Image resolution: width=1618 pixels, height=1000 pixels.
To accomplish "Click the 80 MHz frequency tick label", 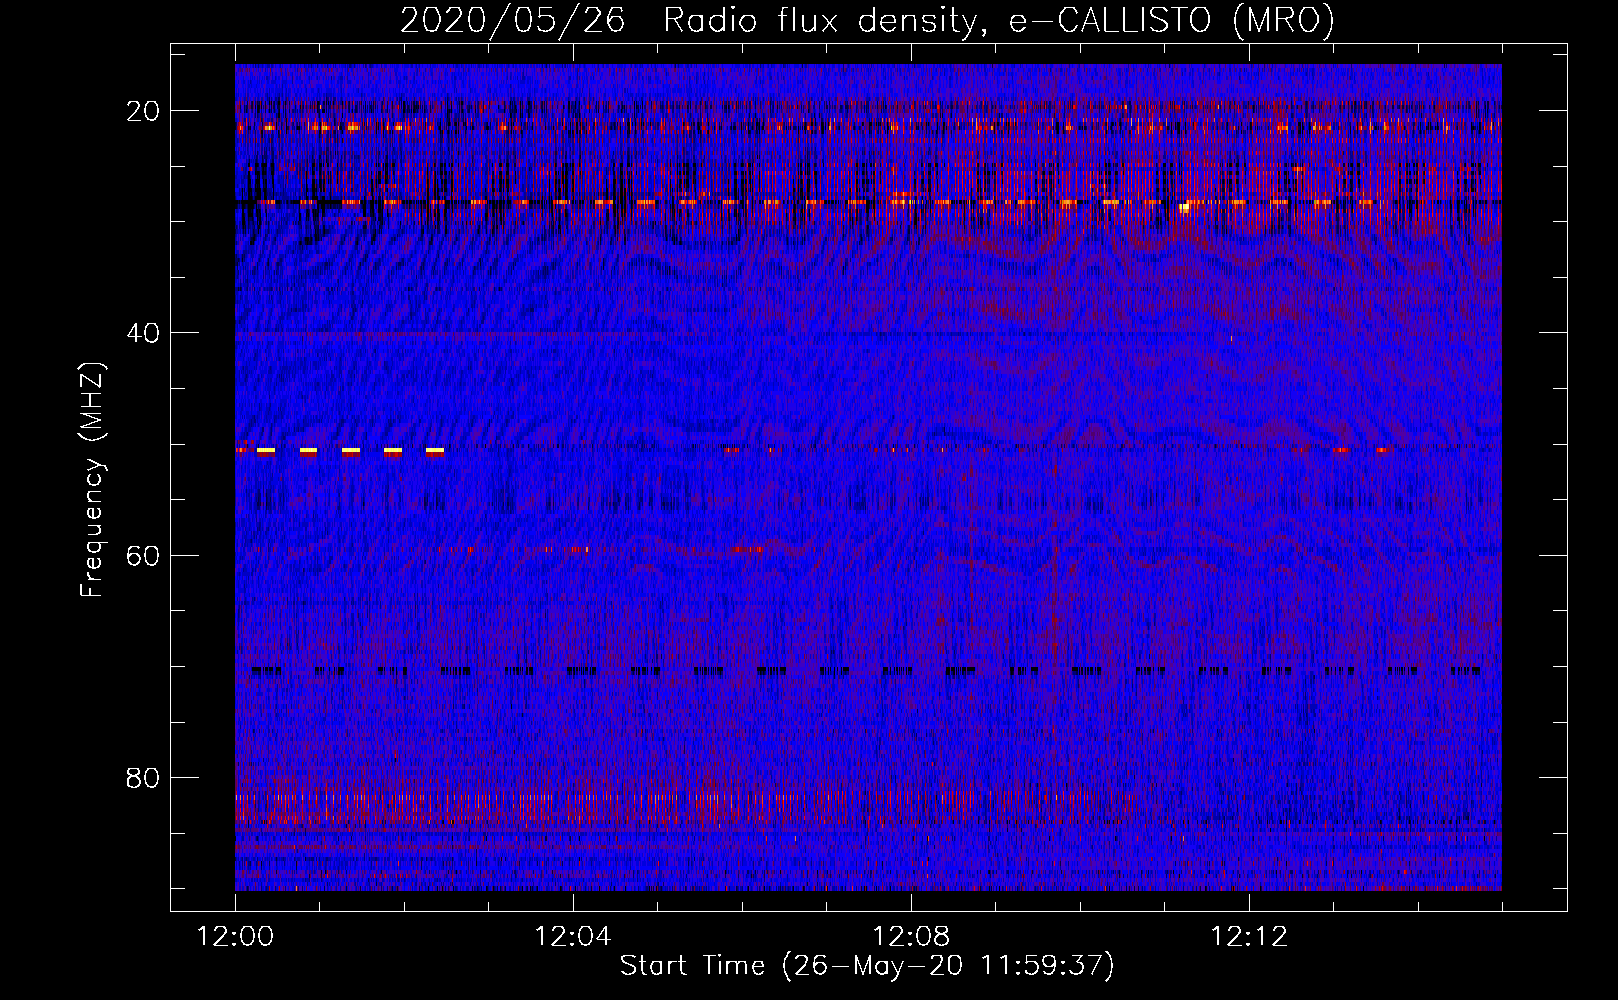I will point(144,777).
